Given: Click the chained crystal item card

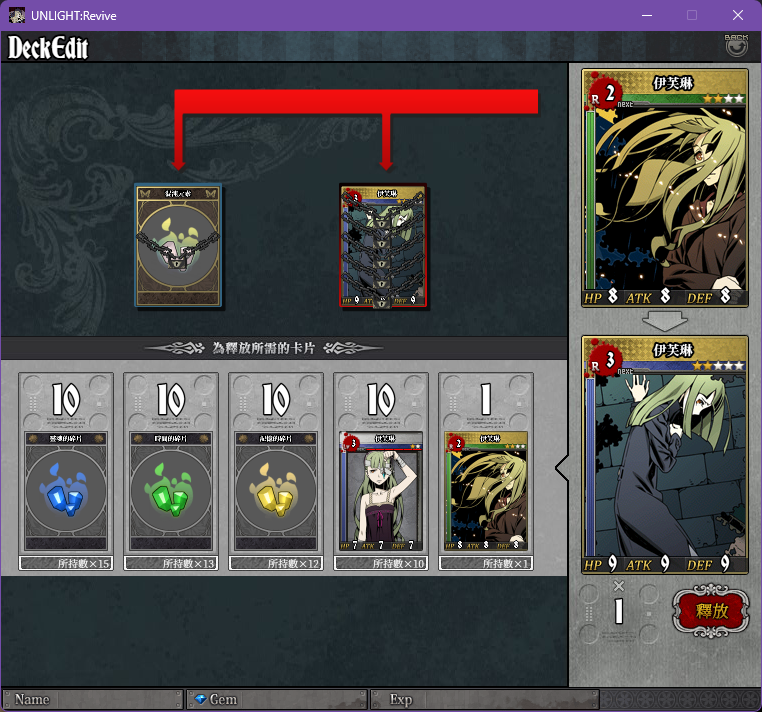Looking at the screenshot, I should coord(178,245).
